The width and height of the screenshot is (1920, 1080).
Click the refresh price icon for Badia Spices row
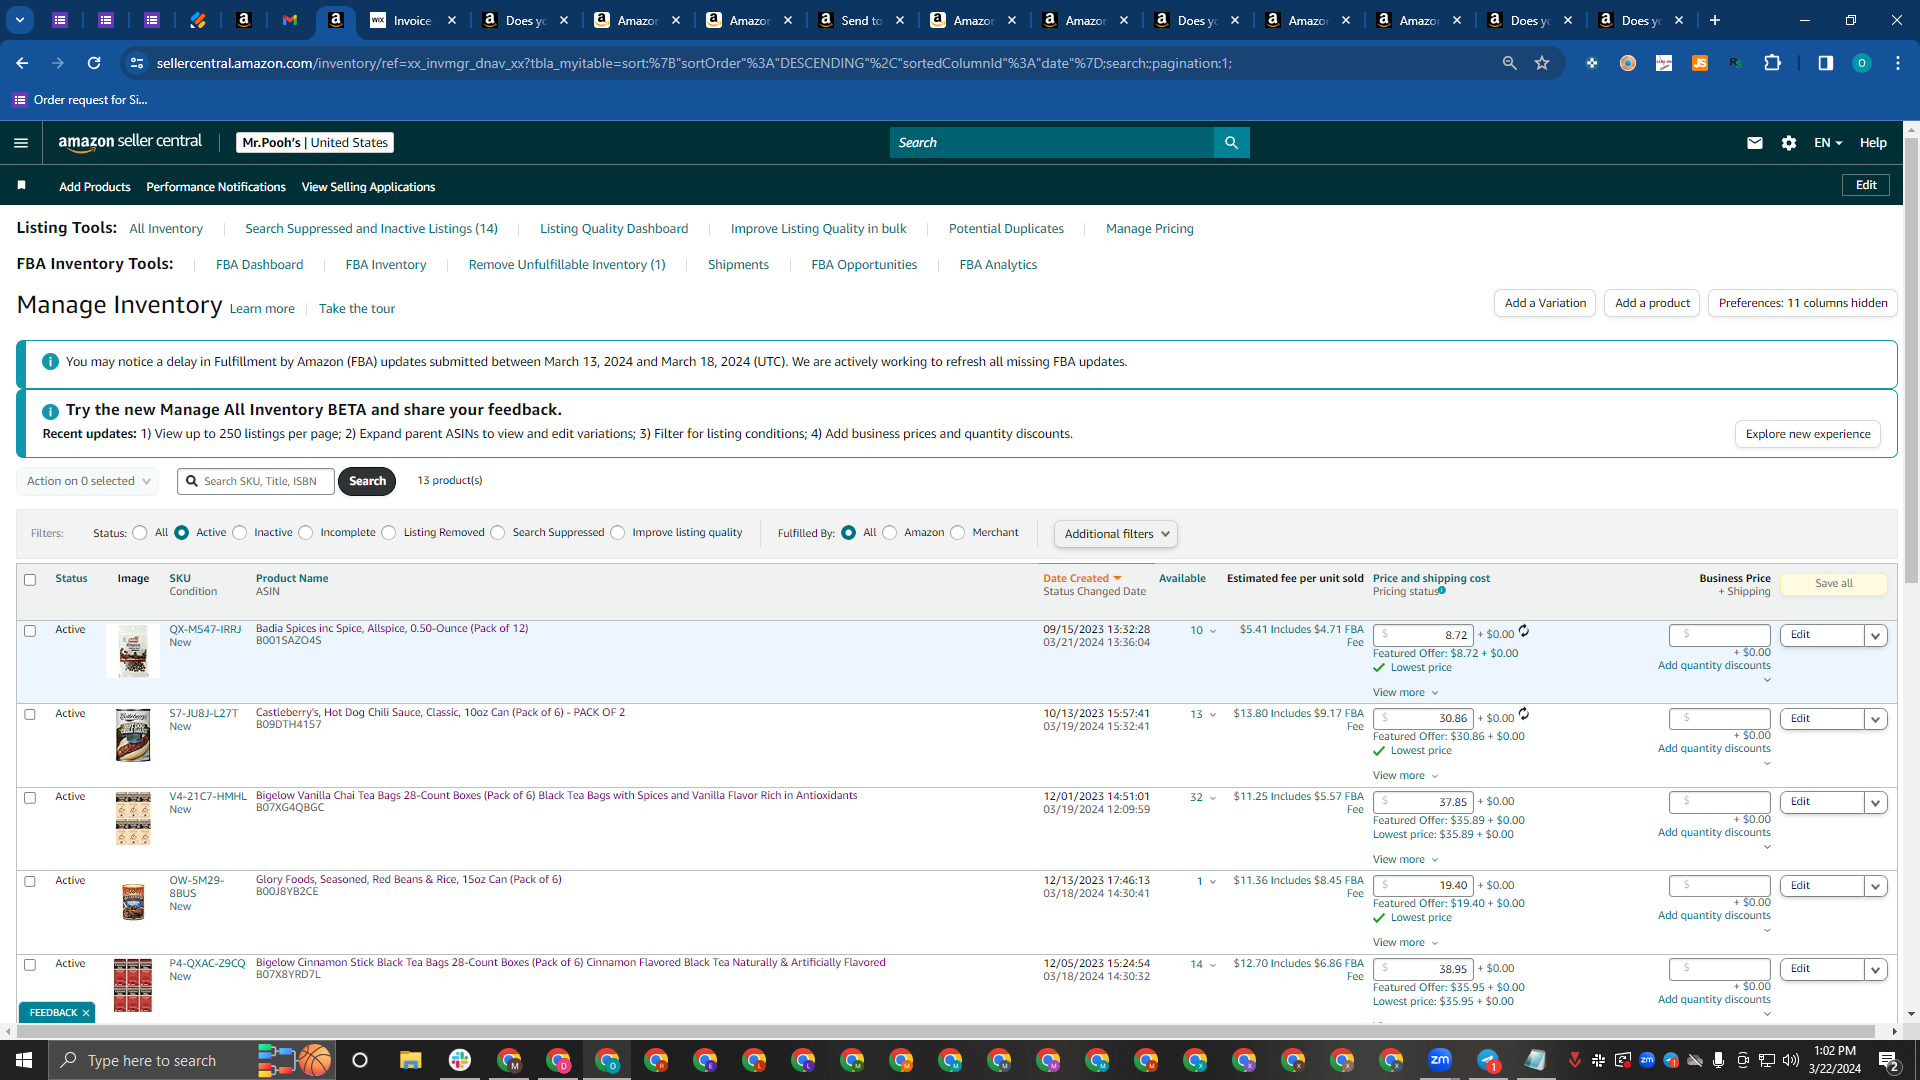coord(1524,631)
